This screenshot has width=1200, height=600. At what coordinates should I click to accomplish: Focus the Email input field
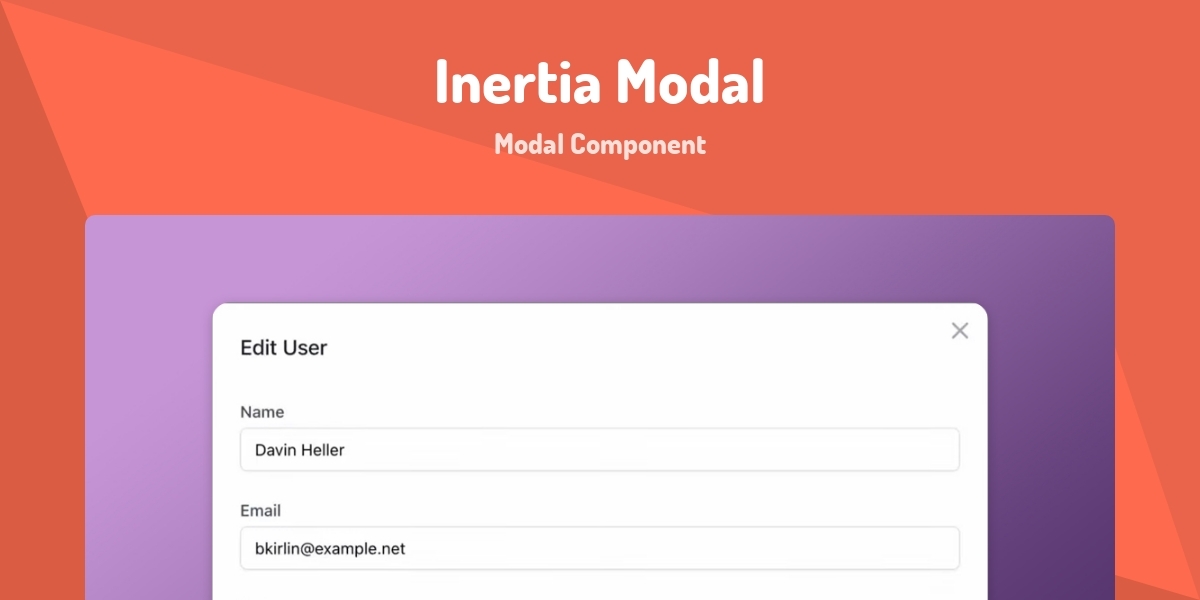[x=600, y=549]
